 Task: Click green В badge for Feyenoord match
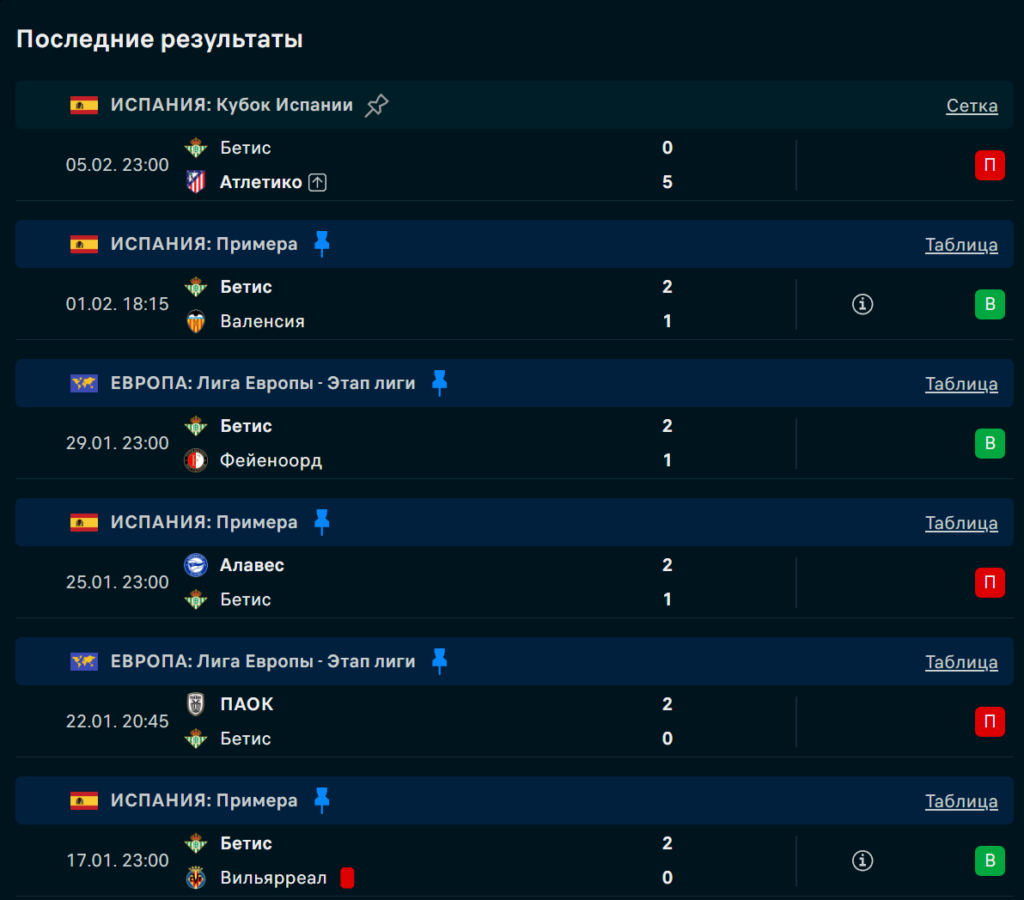(x=989, y=443)
